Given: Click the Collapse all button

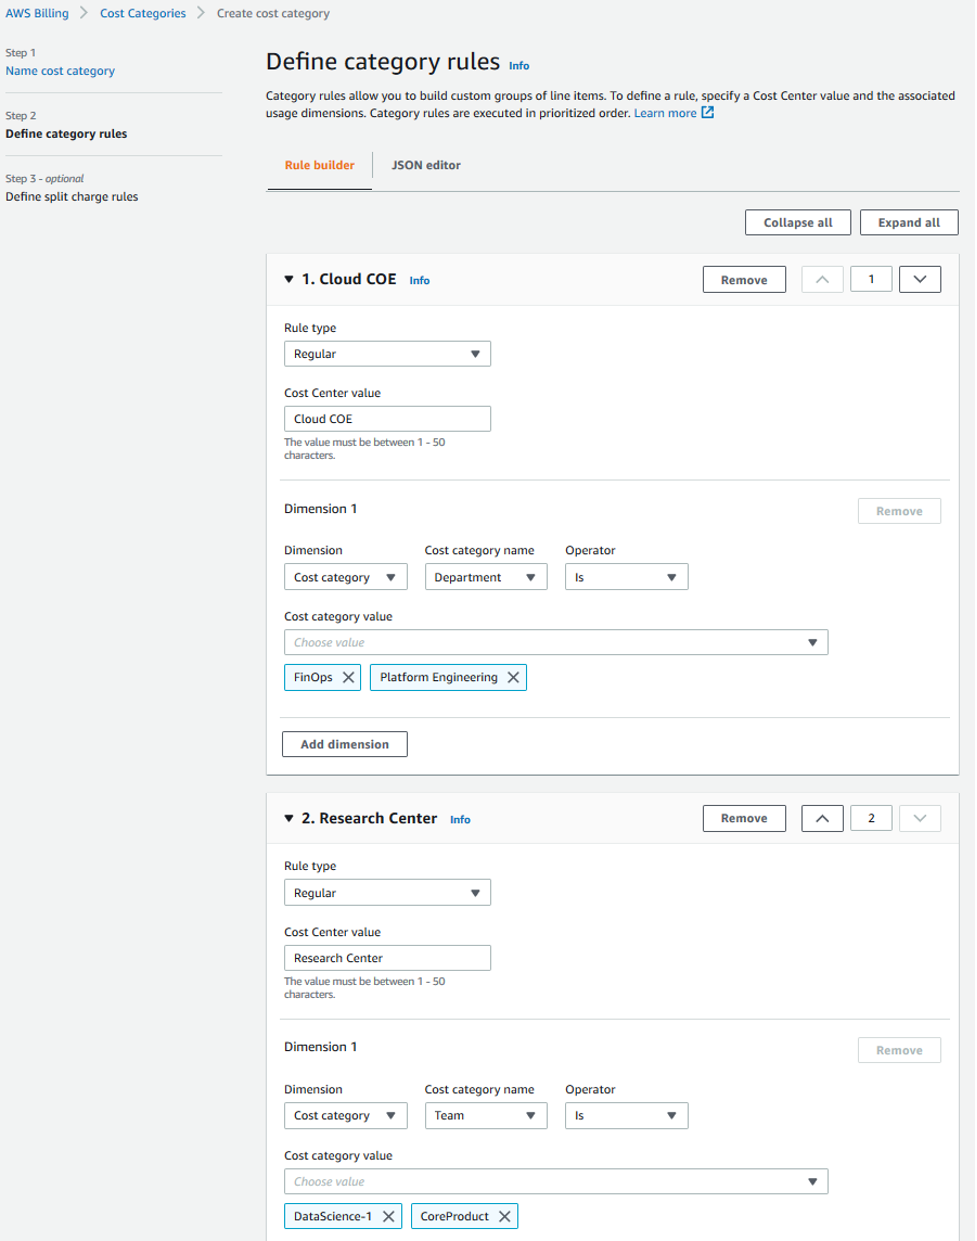Looking at the screenshot, I should tap(797, 223).
